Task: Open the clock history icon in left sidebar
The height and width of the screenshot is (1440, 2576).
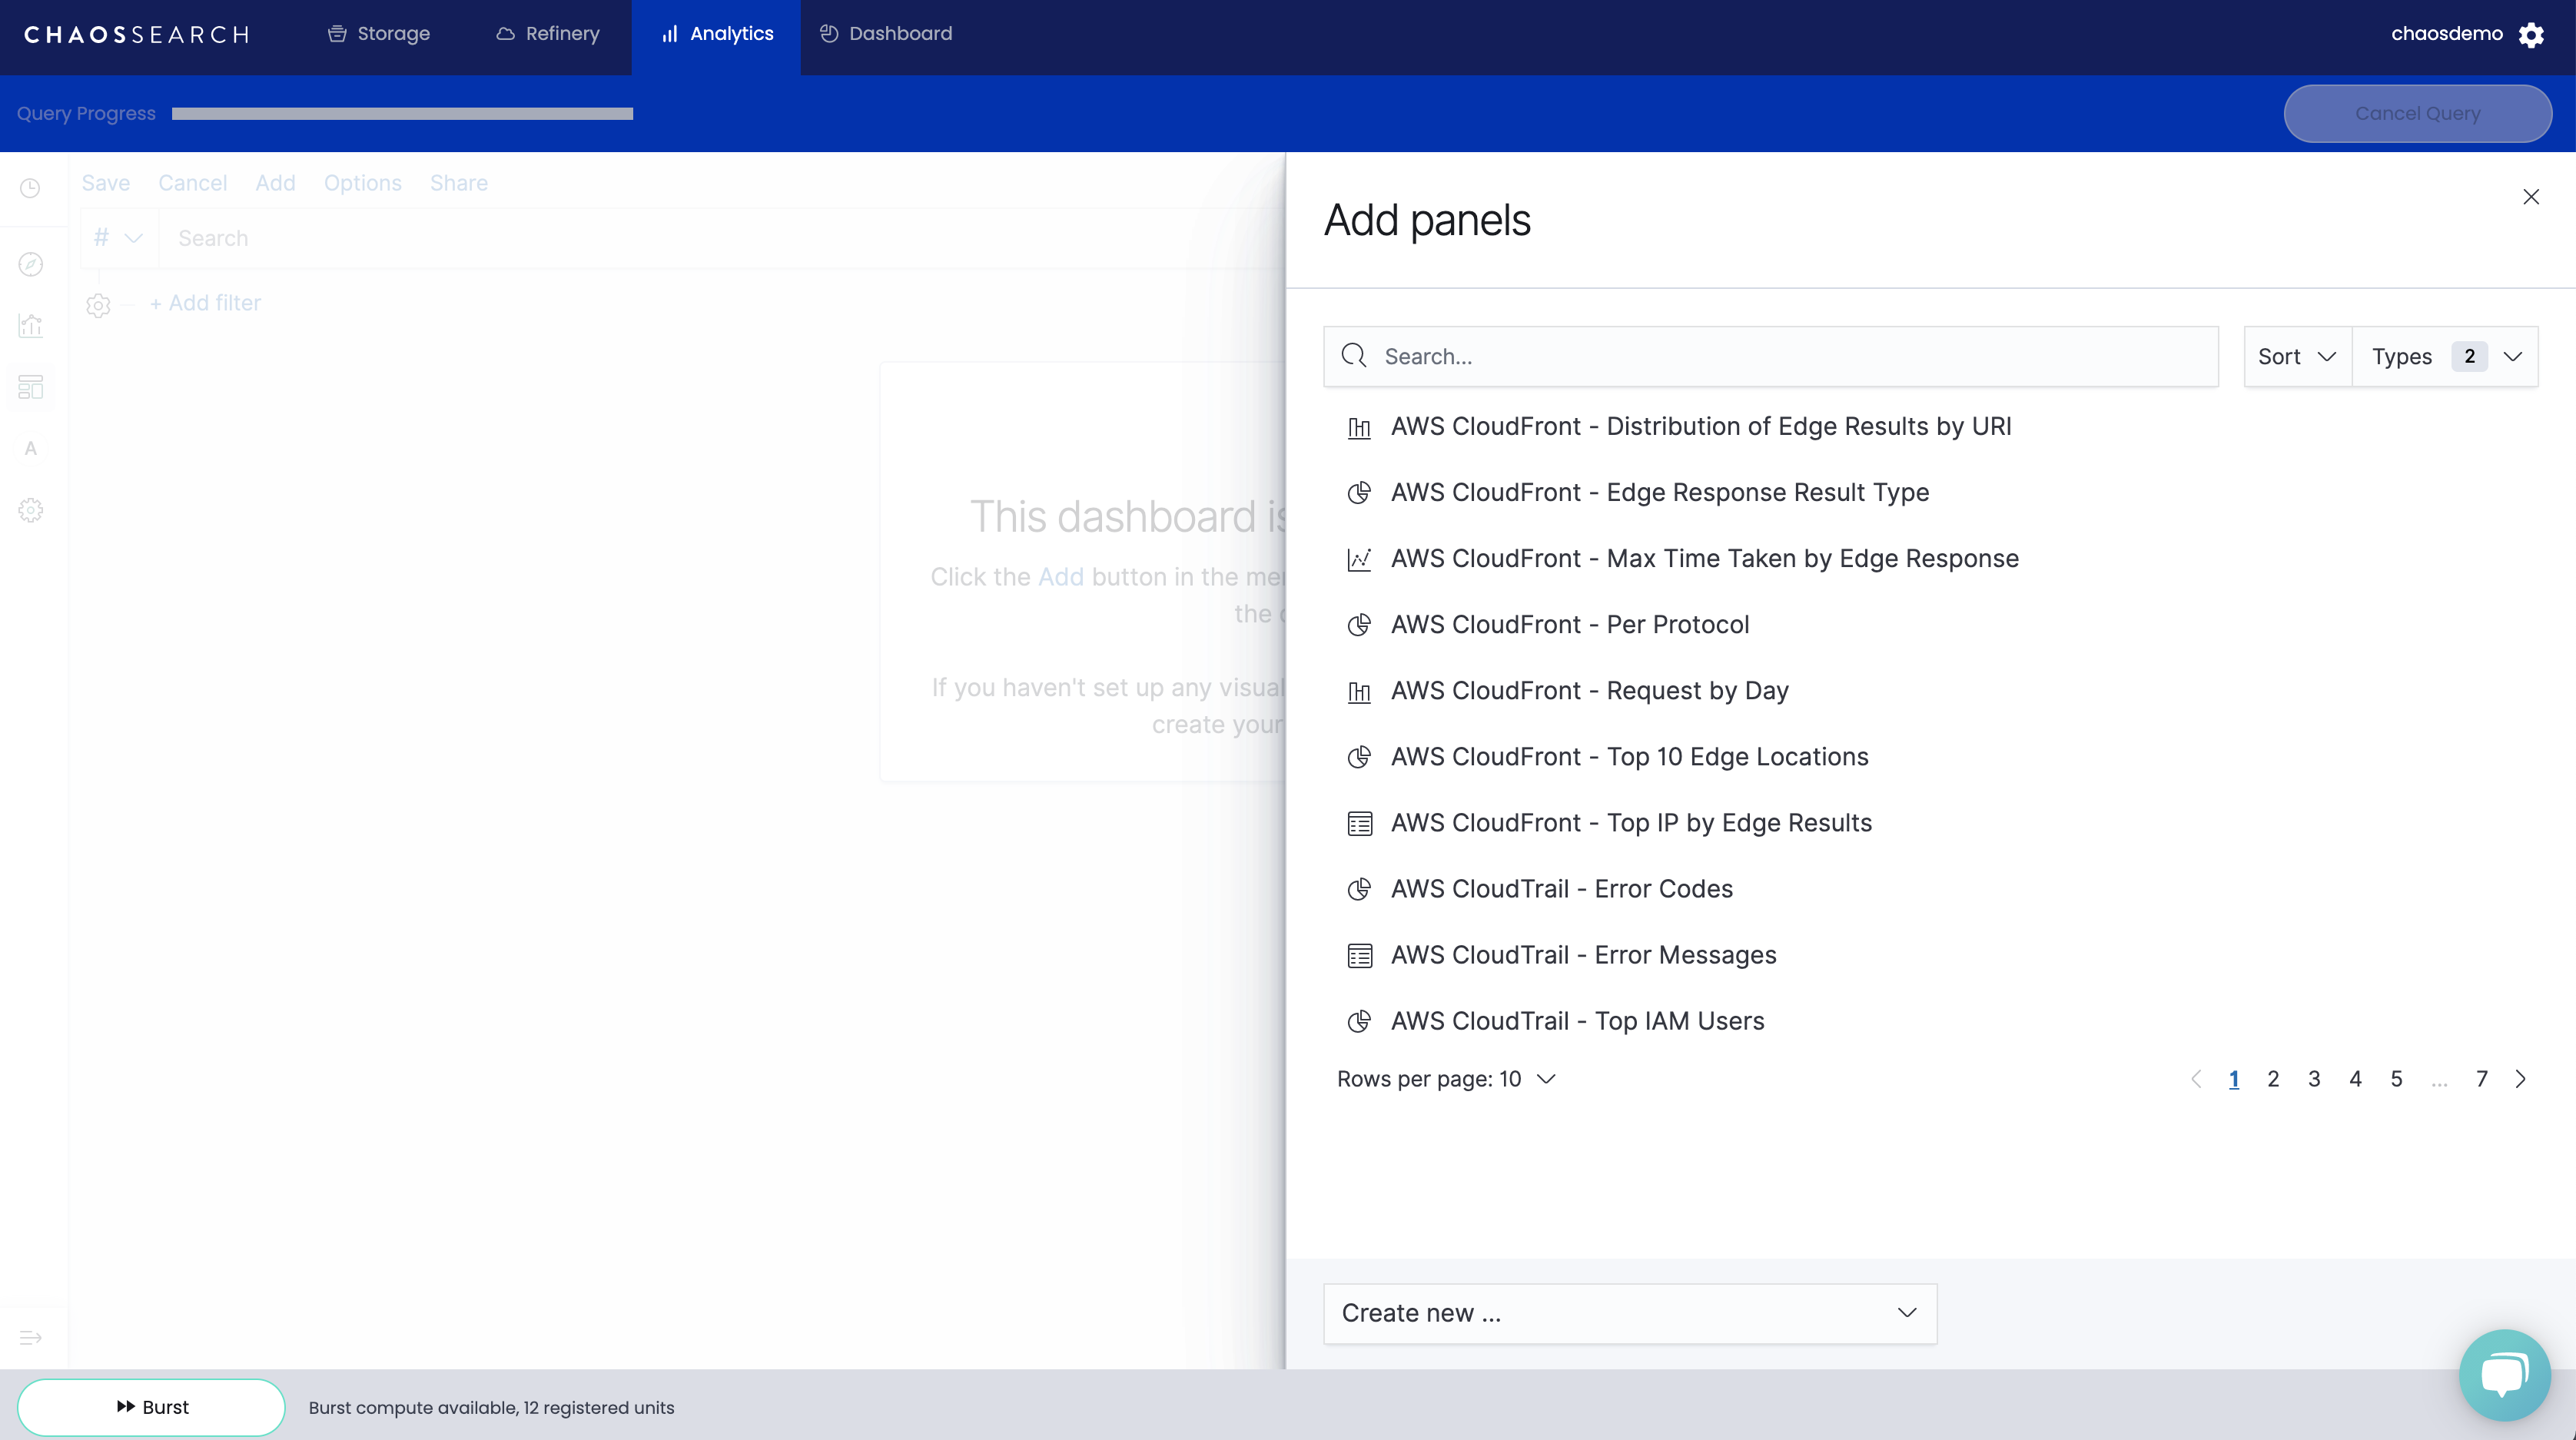Action: click(30, 188)
